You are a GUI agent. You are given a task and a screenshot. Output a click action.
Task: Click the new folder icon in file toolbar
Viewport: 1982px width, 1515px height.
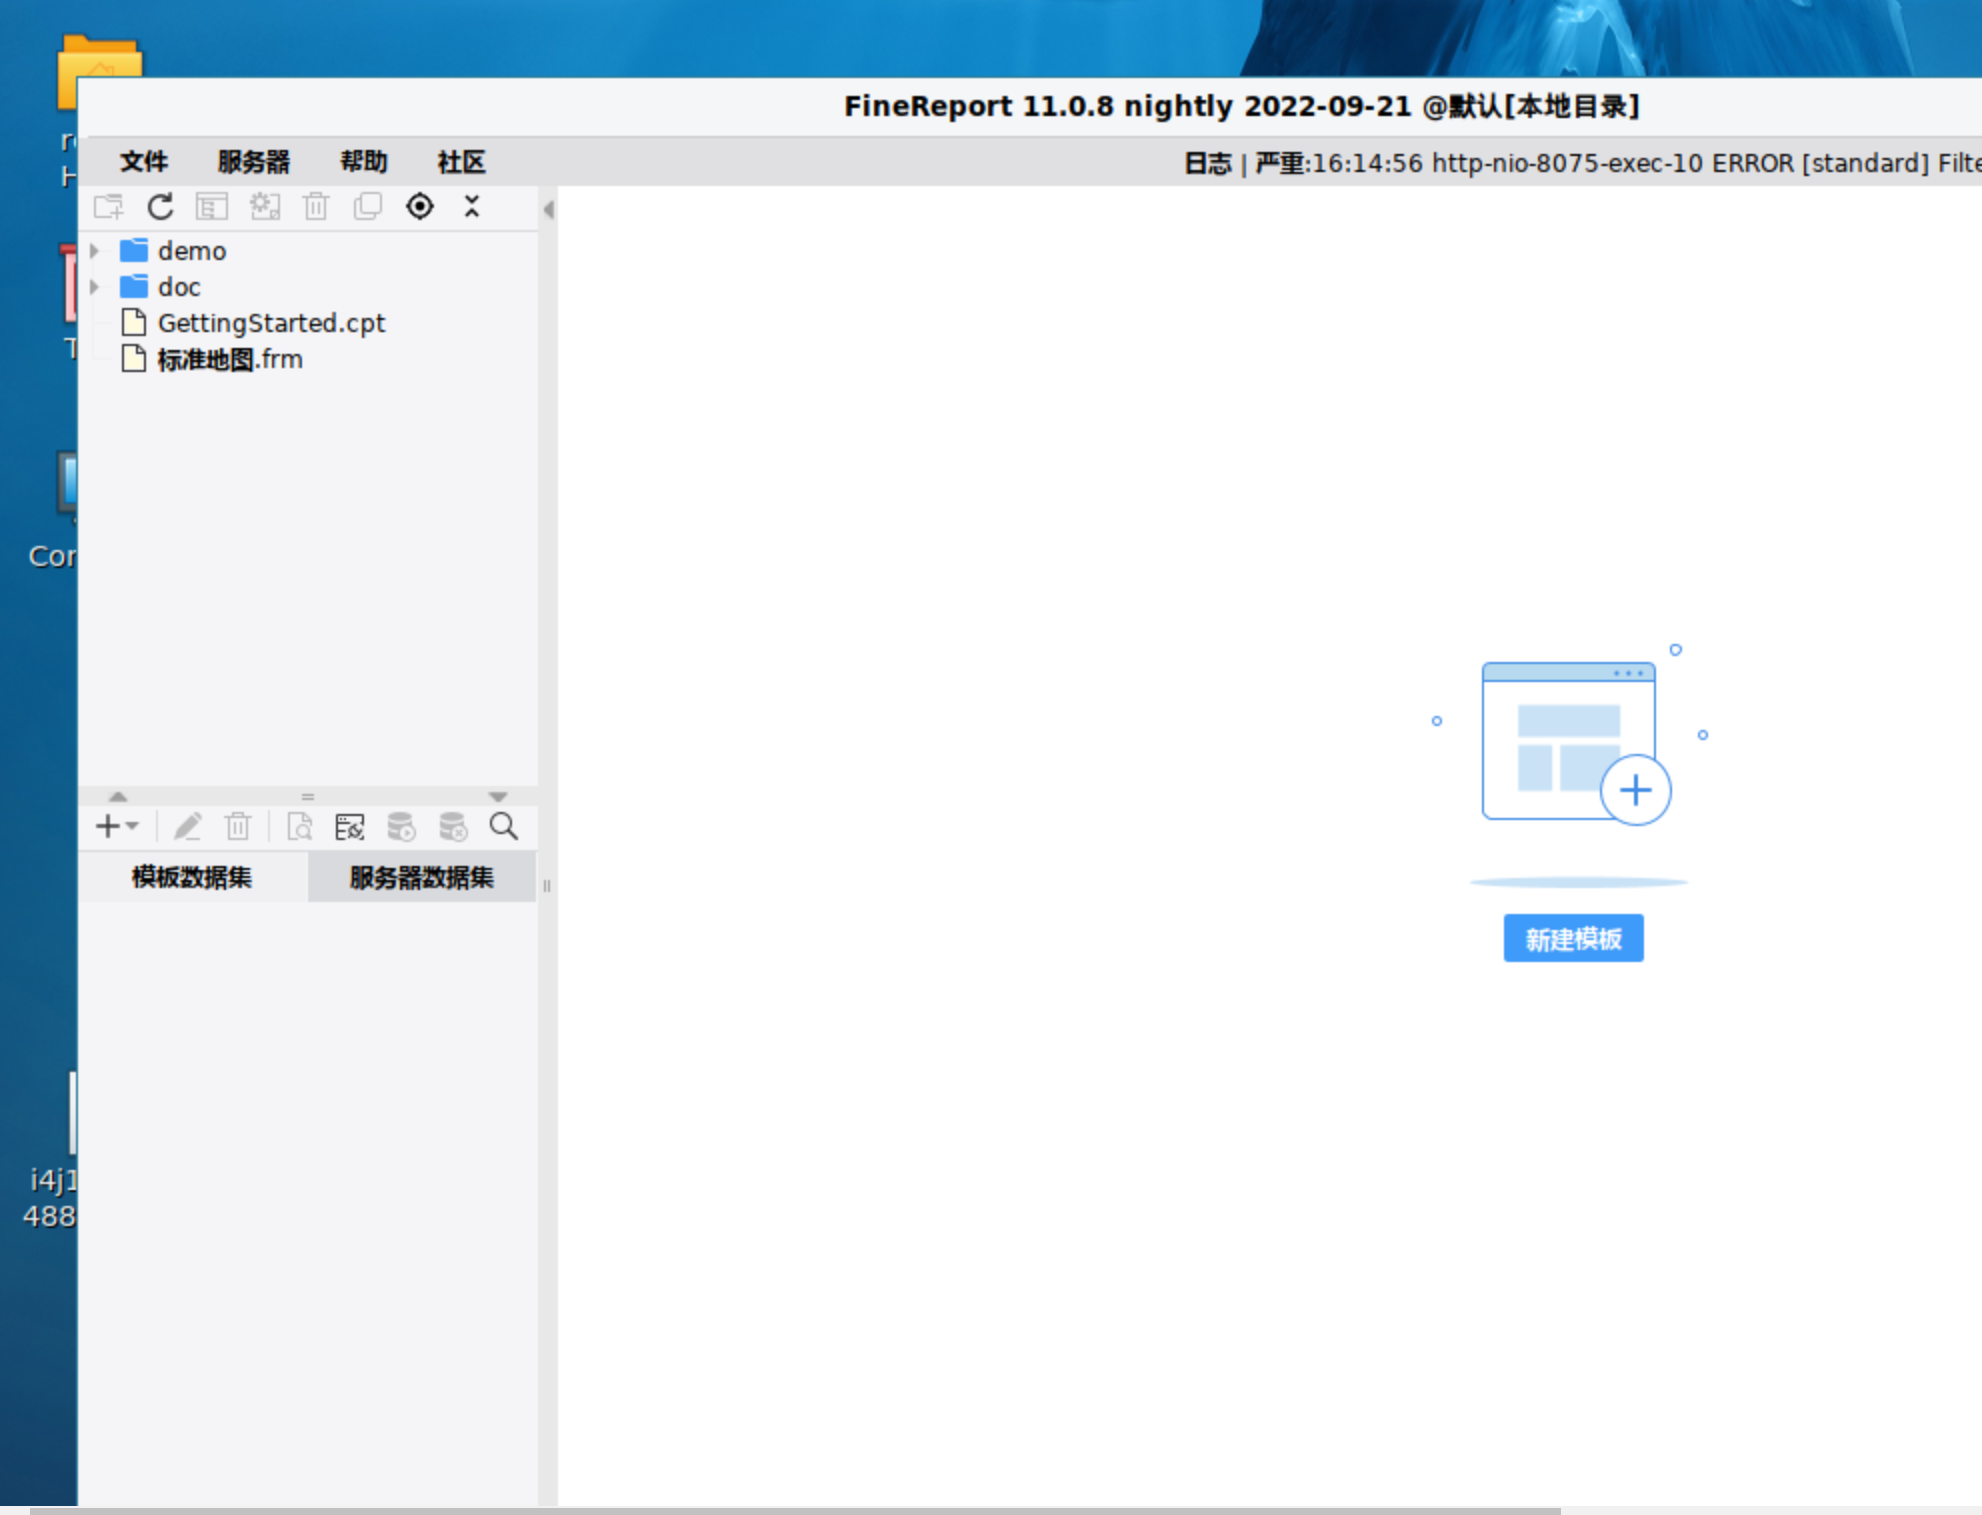coord(108,207)
